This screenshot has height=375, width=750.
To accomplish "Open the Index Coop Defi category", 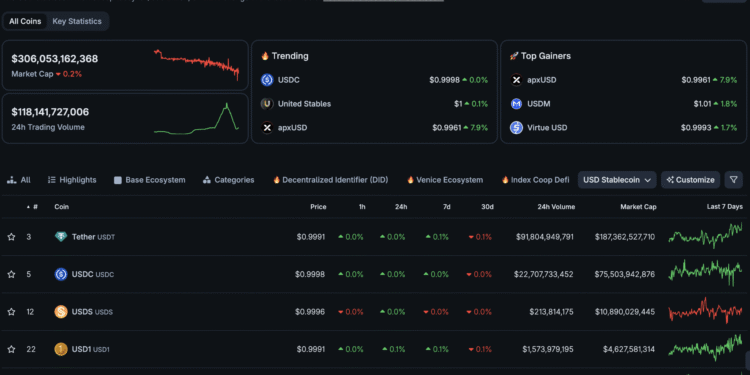I will (536, 180).
